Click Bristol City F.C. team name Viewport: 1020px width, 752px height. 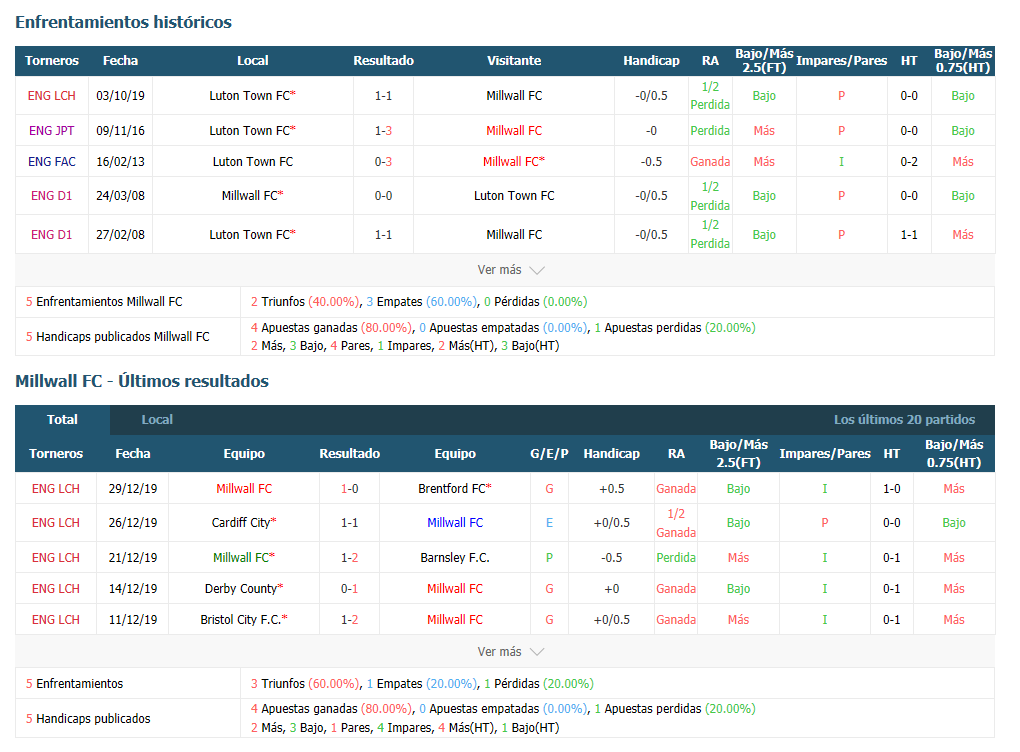241,620
